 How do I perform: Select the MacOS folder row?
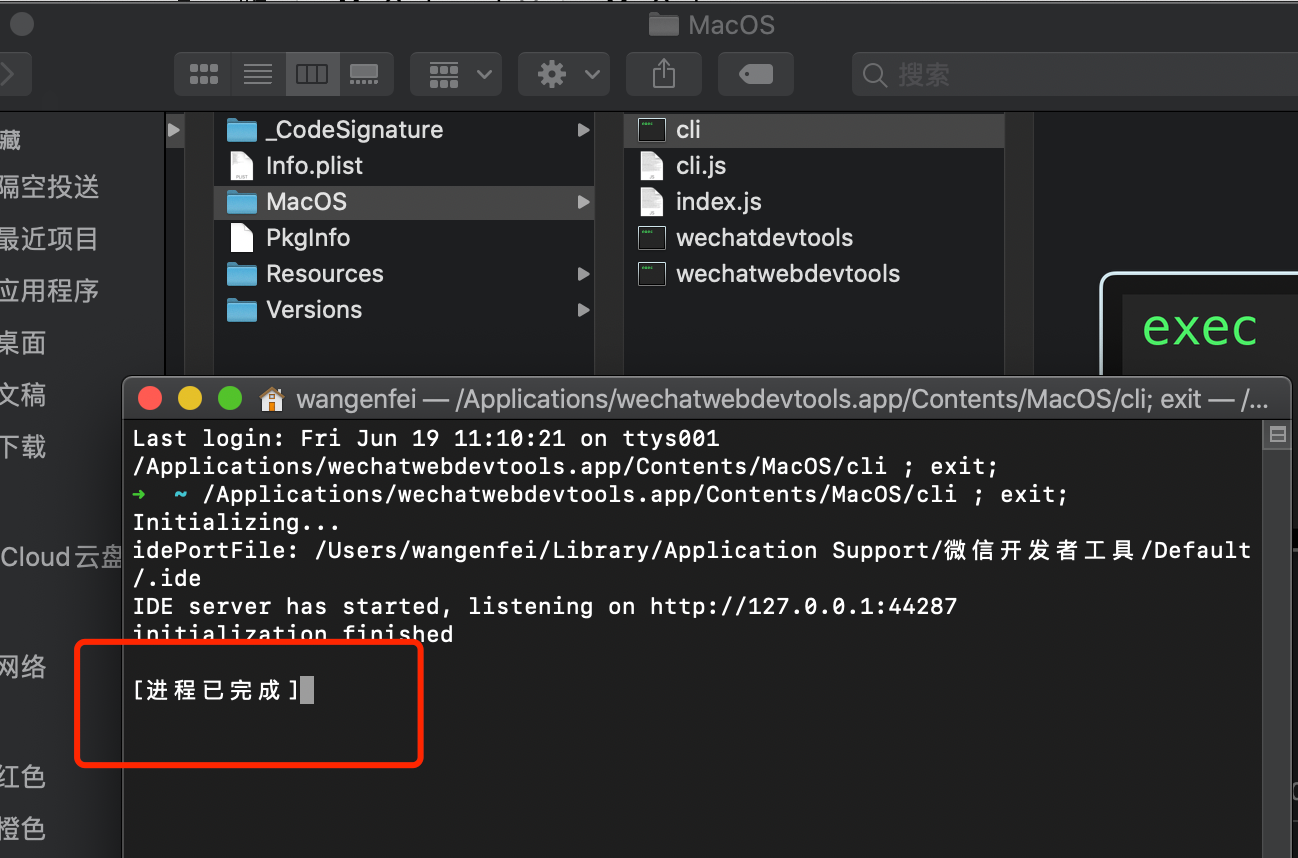tap(404, 202)
